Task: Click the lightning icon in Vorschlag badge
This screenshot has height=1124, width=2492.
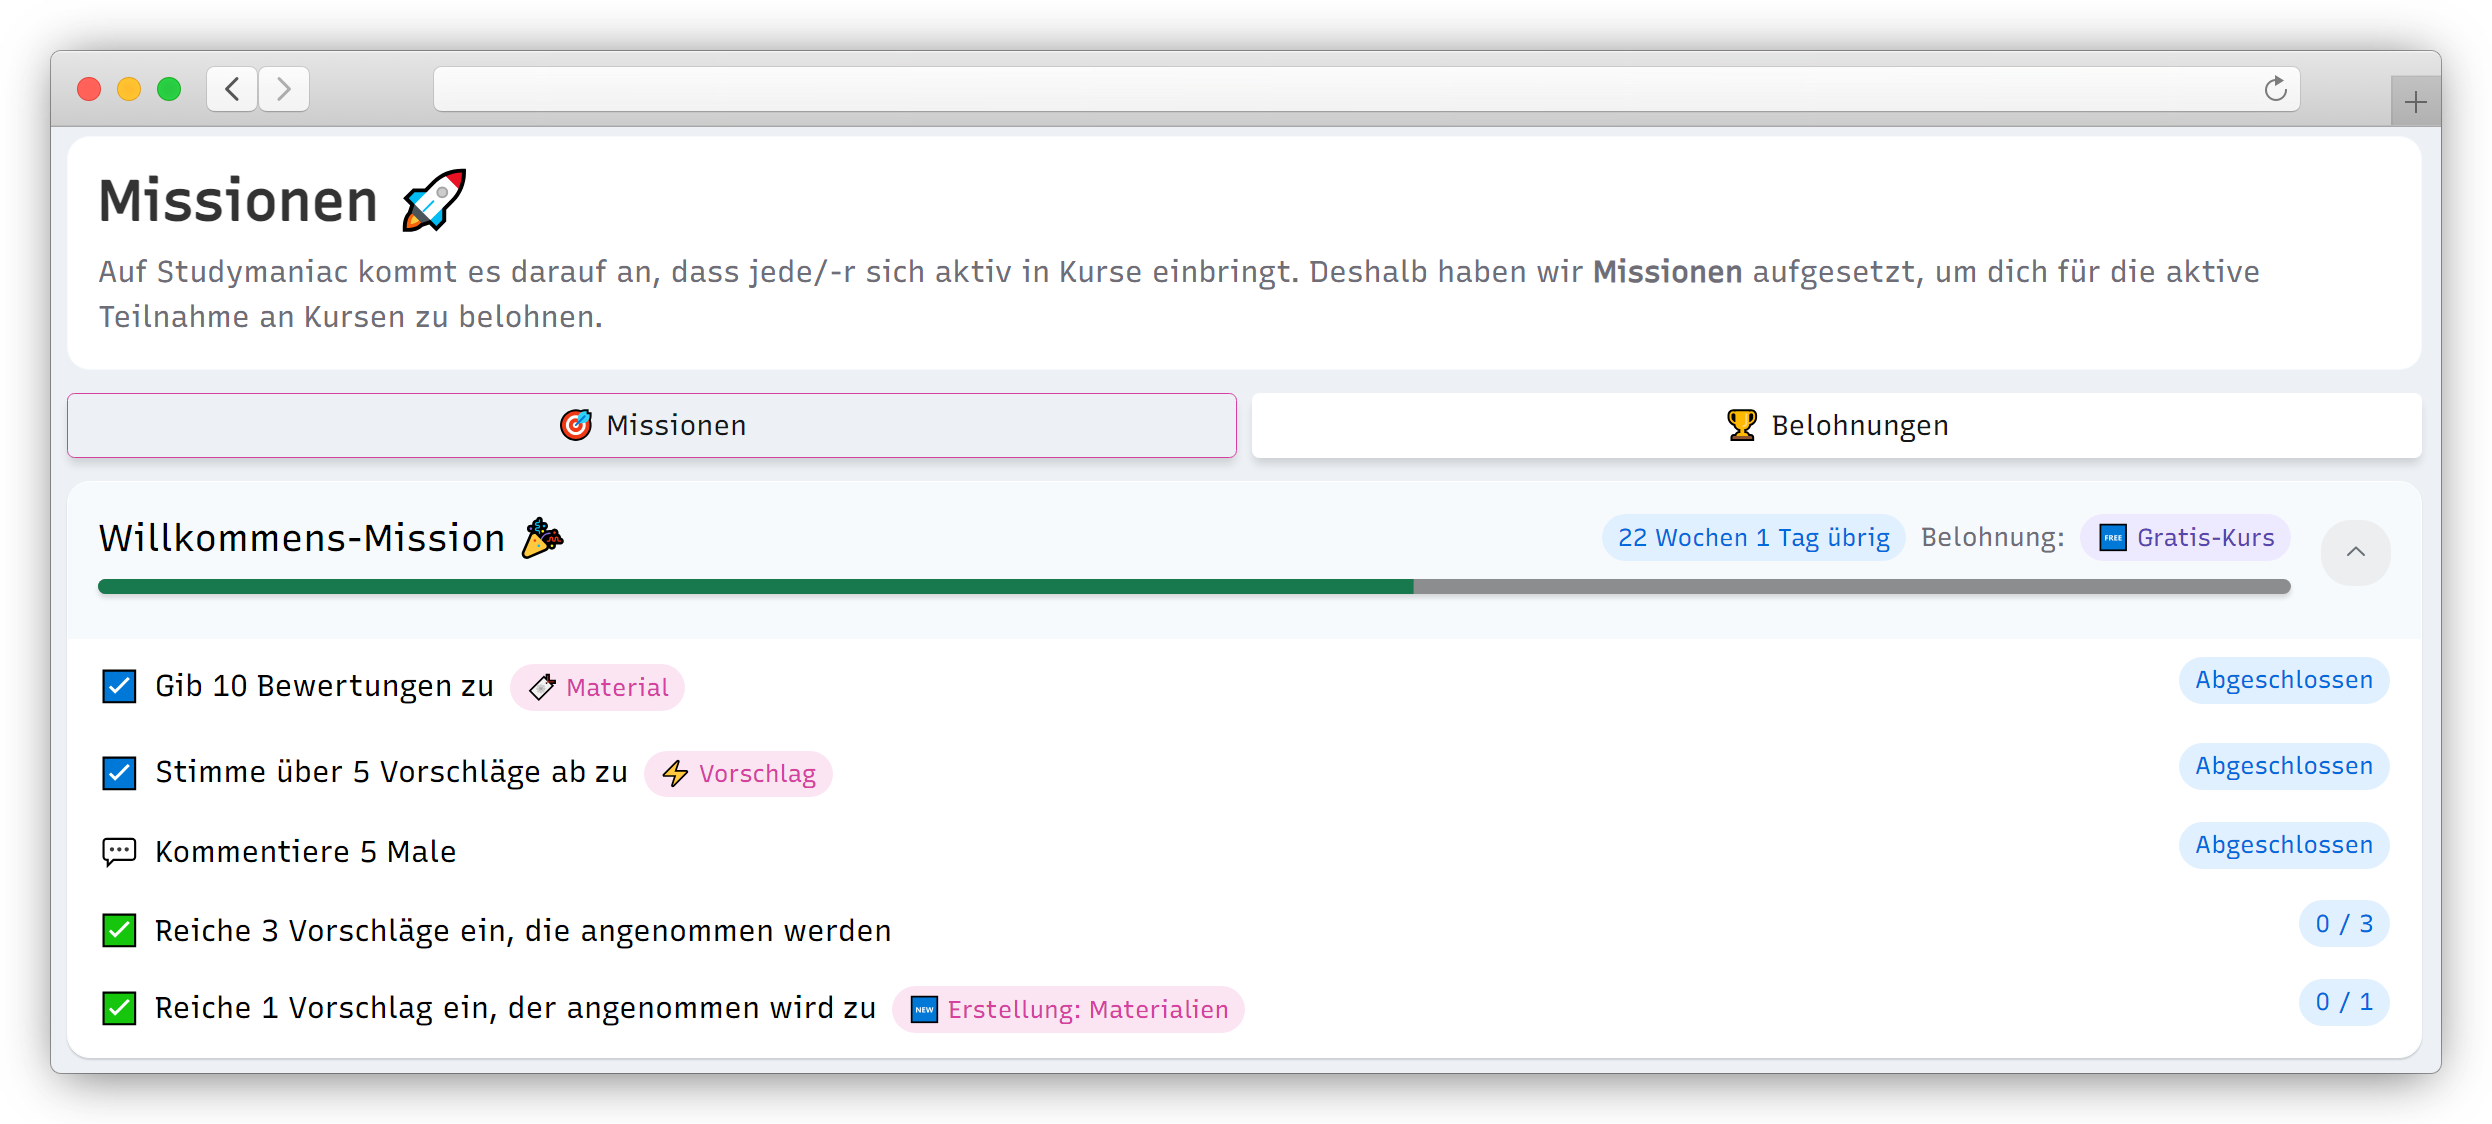Action: point(675,773)
